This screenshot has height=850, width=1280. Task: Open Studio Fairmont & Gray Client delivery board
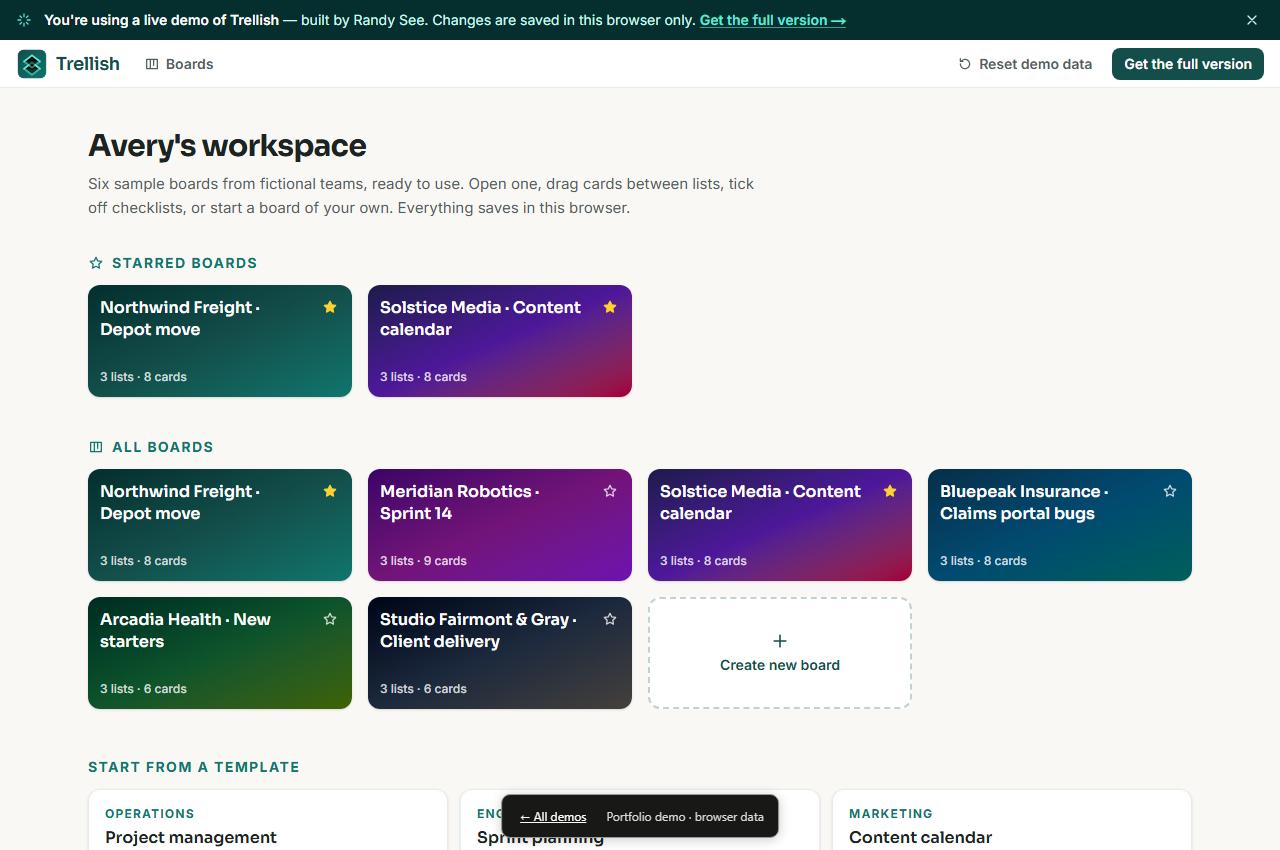tap(500, 653)
